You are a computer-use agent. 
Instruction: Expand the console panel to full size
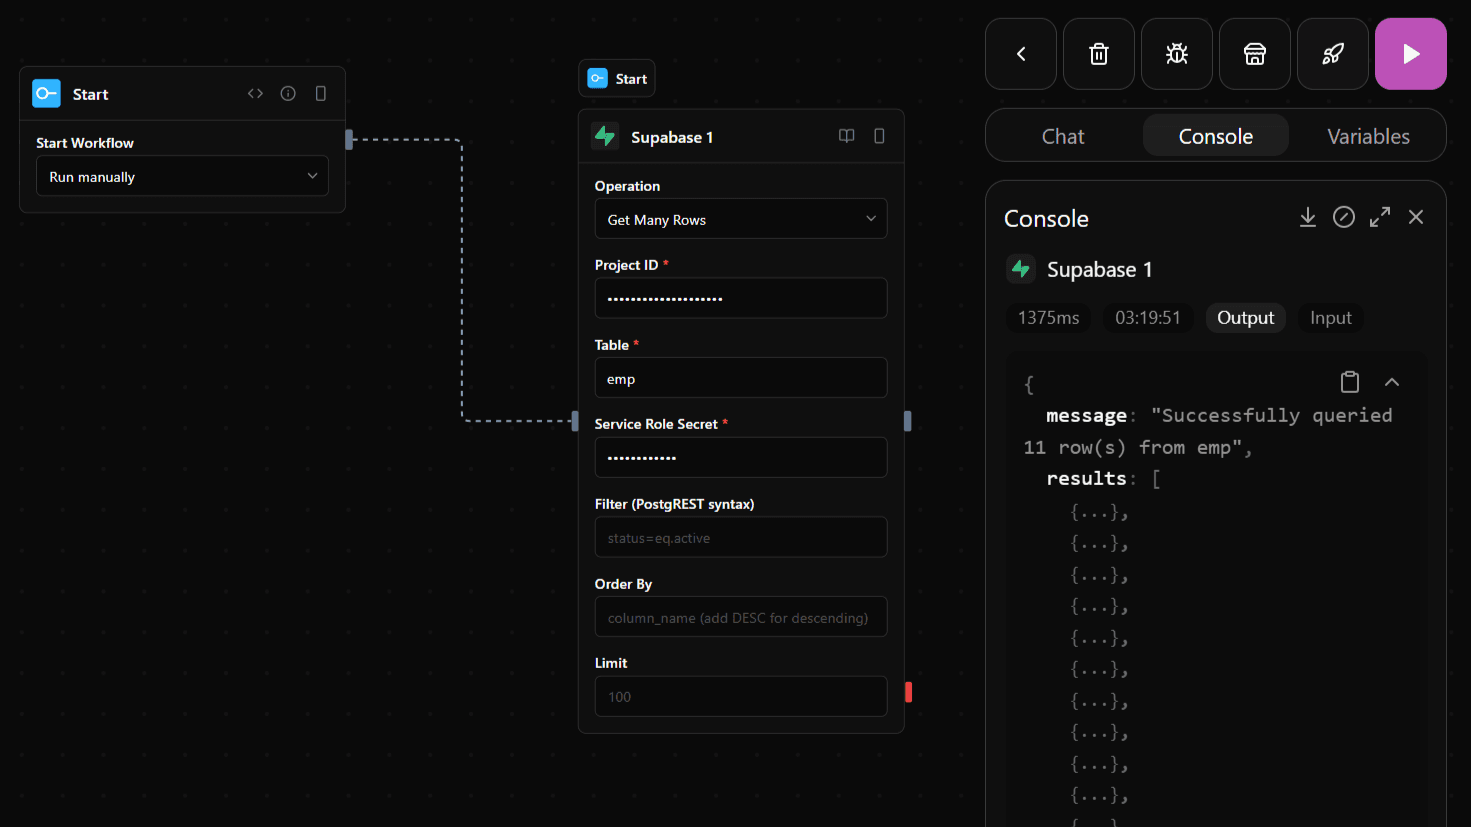(1379, 217)
